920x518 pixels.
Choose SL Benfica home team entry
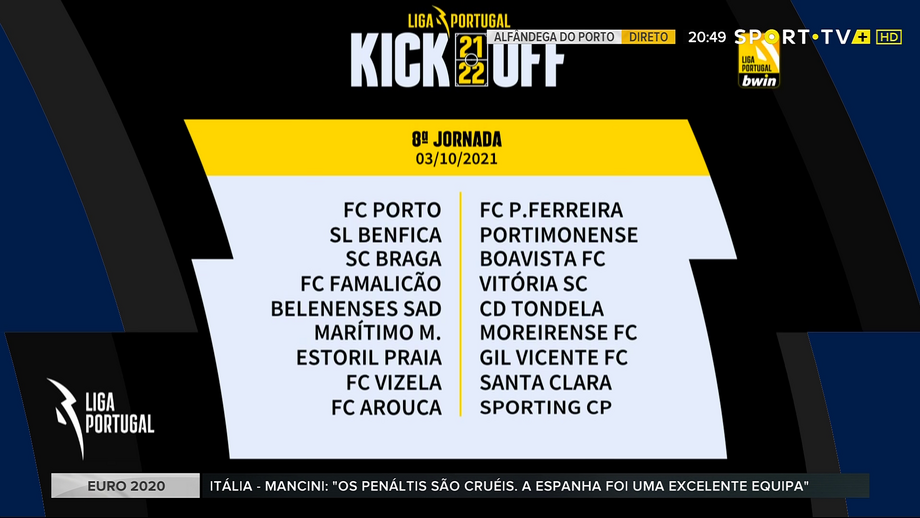click(x=385, y=235)
